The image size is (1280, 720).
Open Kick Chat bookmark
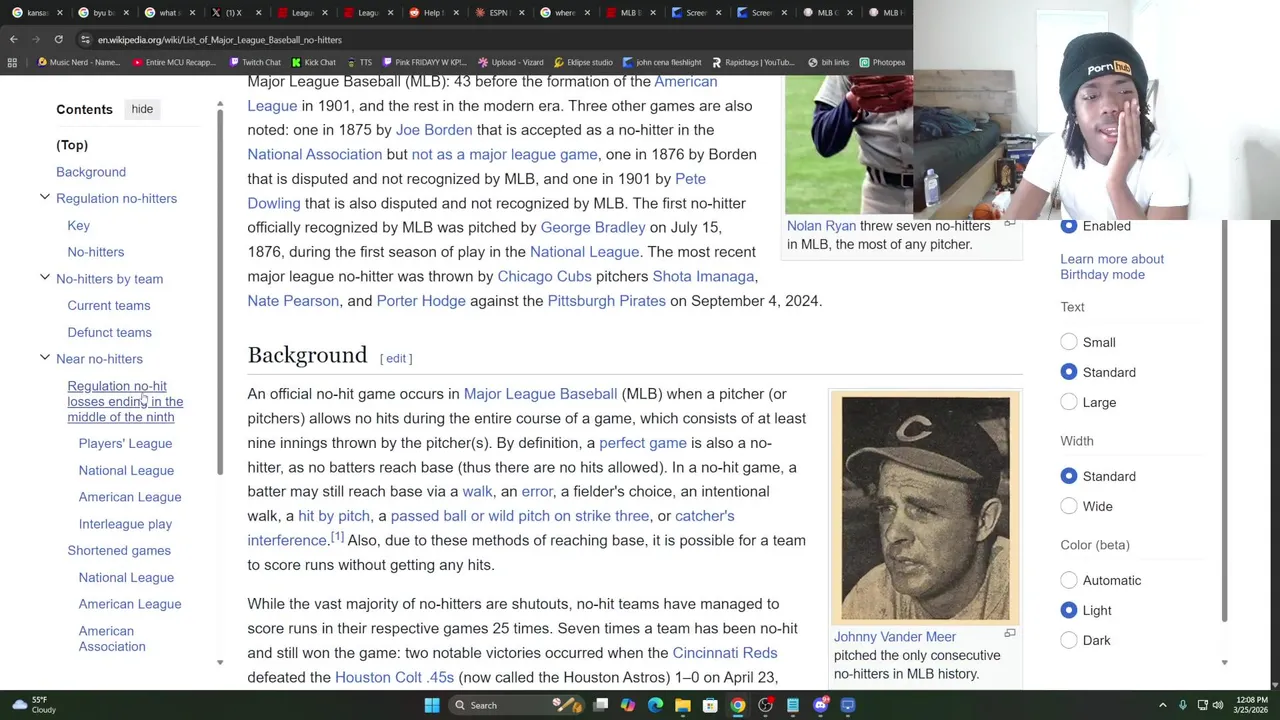click(x=313, y=62)
